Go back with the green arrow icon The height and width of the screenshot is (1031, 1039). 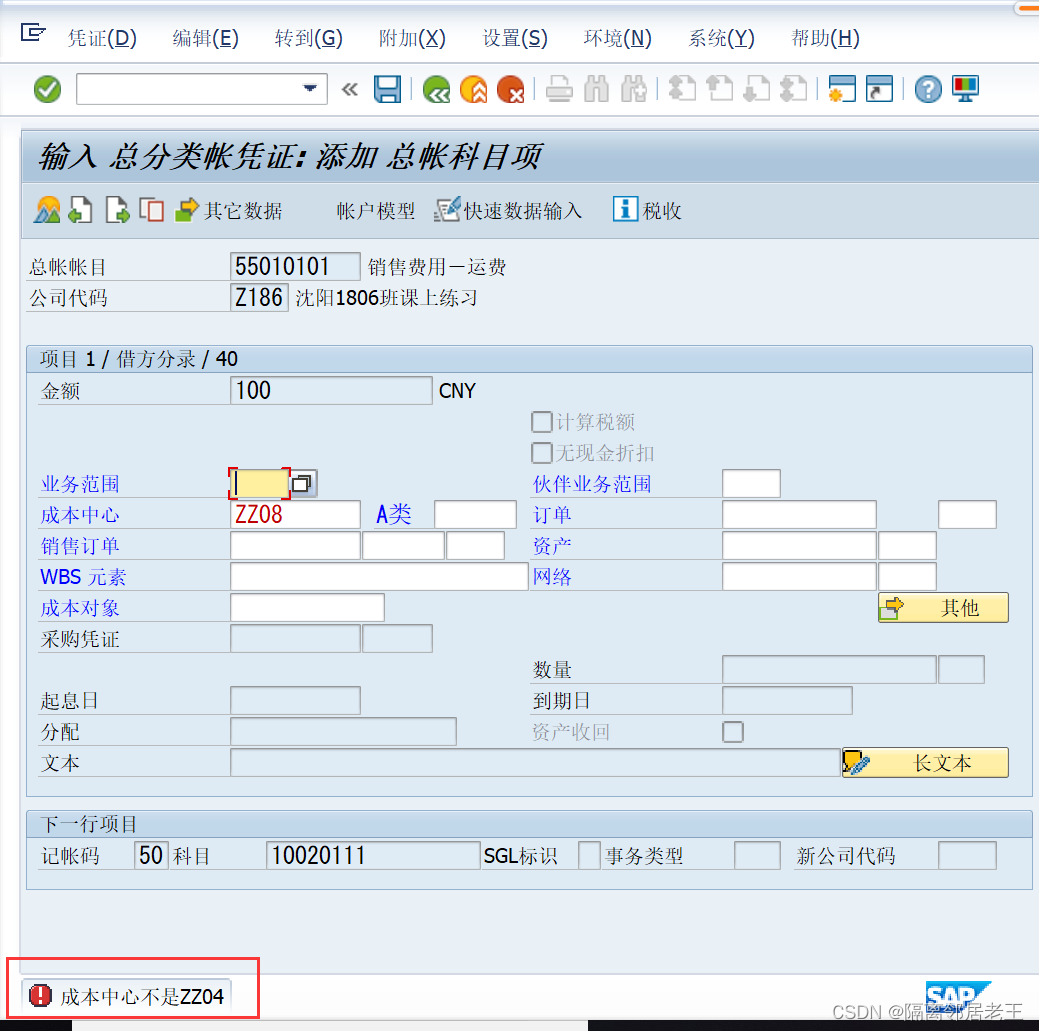(436, 89)
